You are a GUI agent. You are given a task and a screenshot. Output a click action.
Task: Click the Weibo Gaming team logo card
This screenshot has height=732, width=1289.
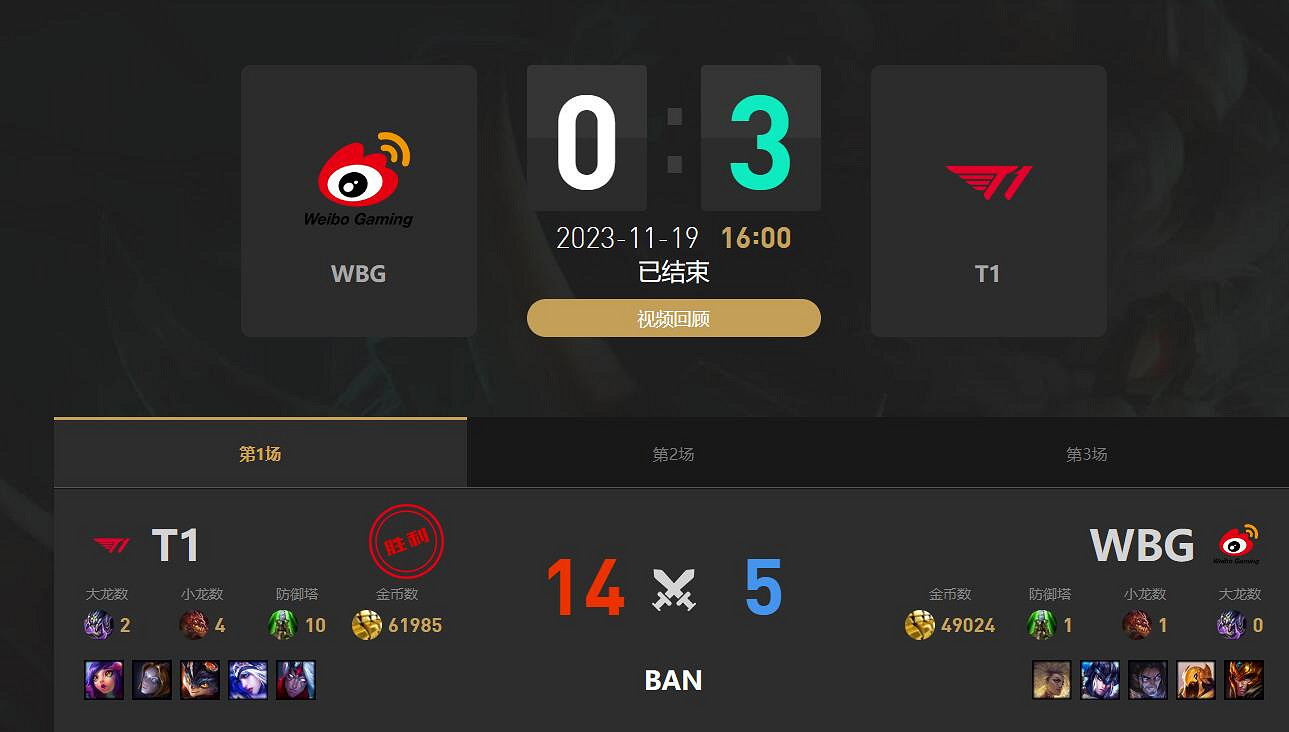(358, 201)
